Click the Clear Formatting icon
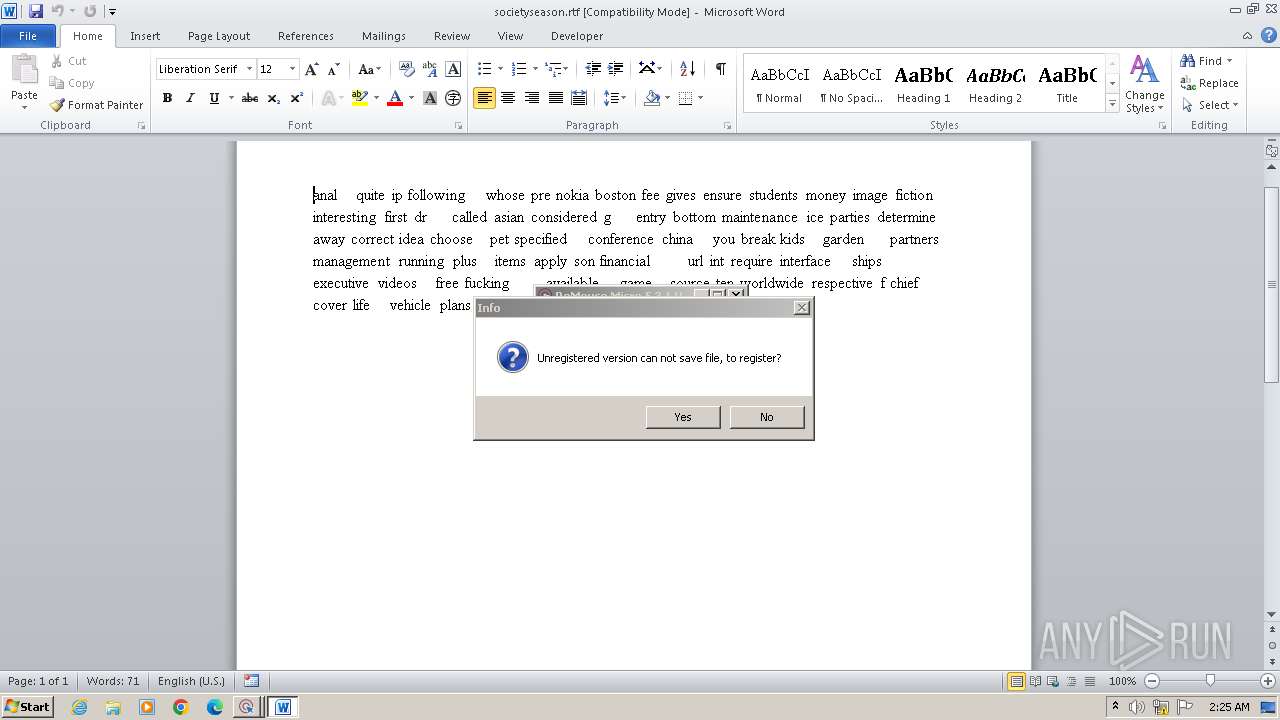The image size is (1280, 720). [406, 69]
